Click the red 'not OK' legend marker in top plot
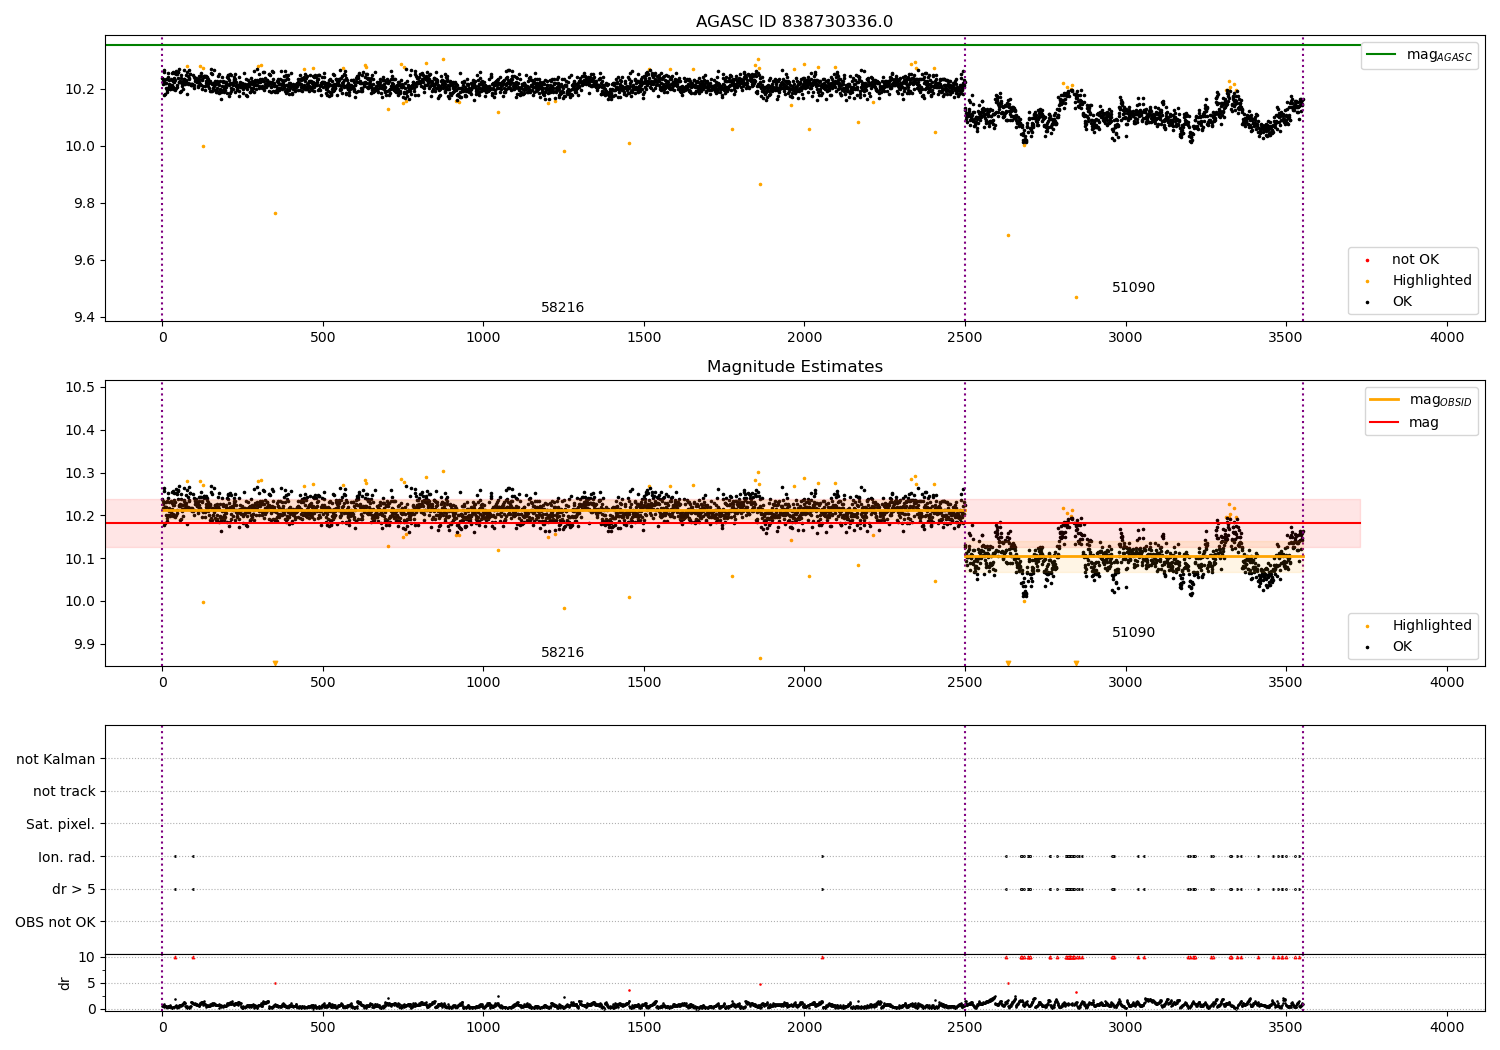 [1367, 260]
